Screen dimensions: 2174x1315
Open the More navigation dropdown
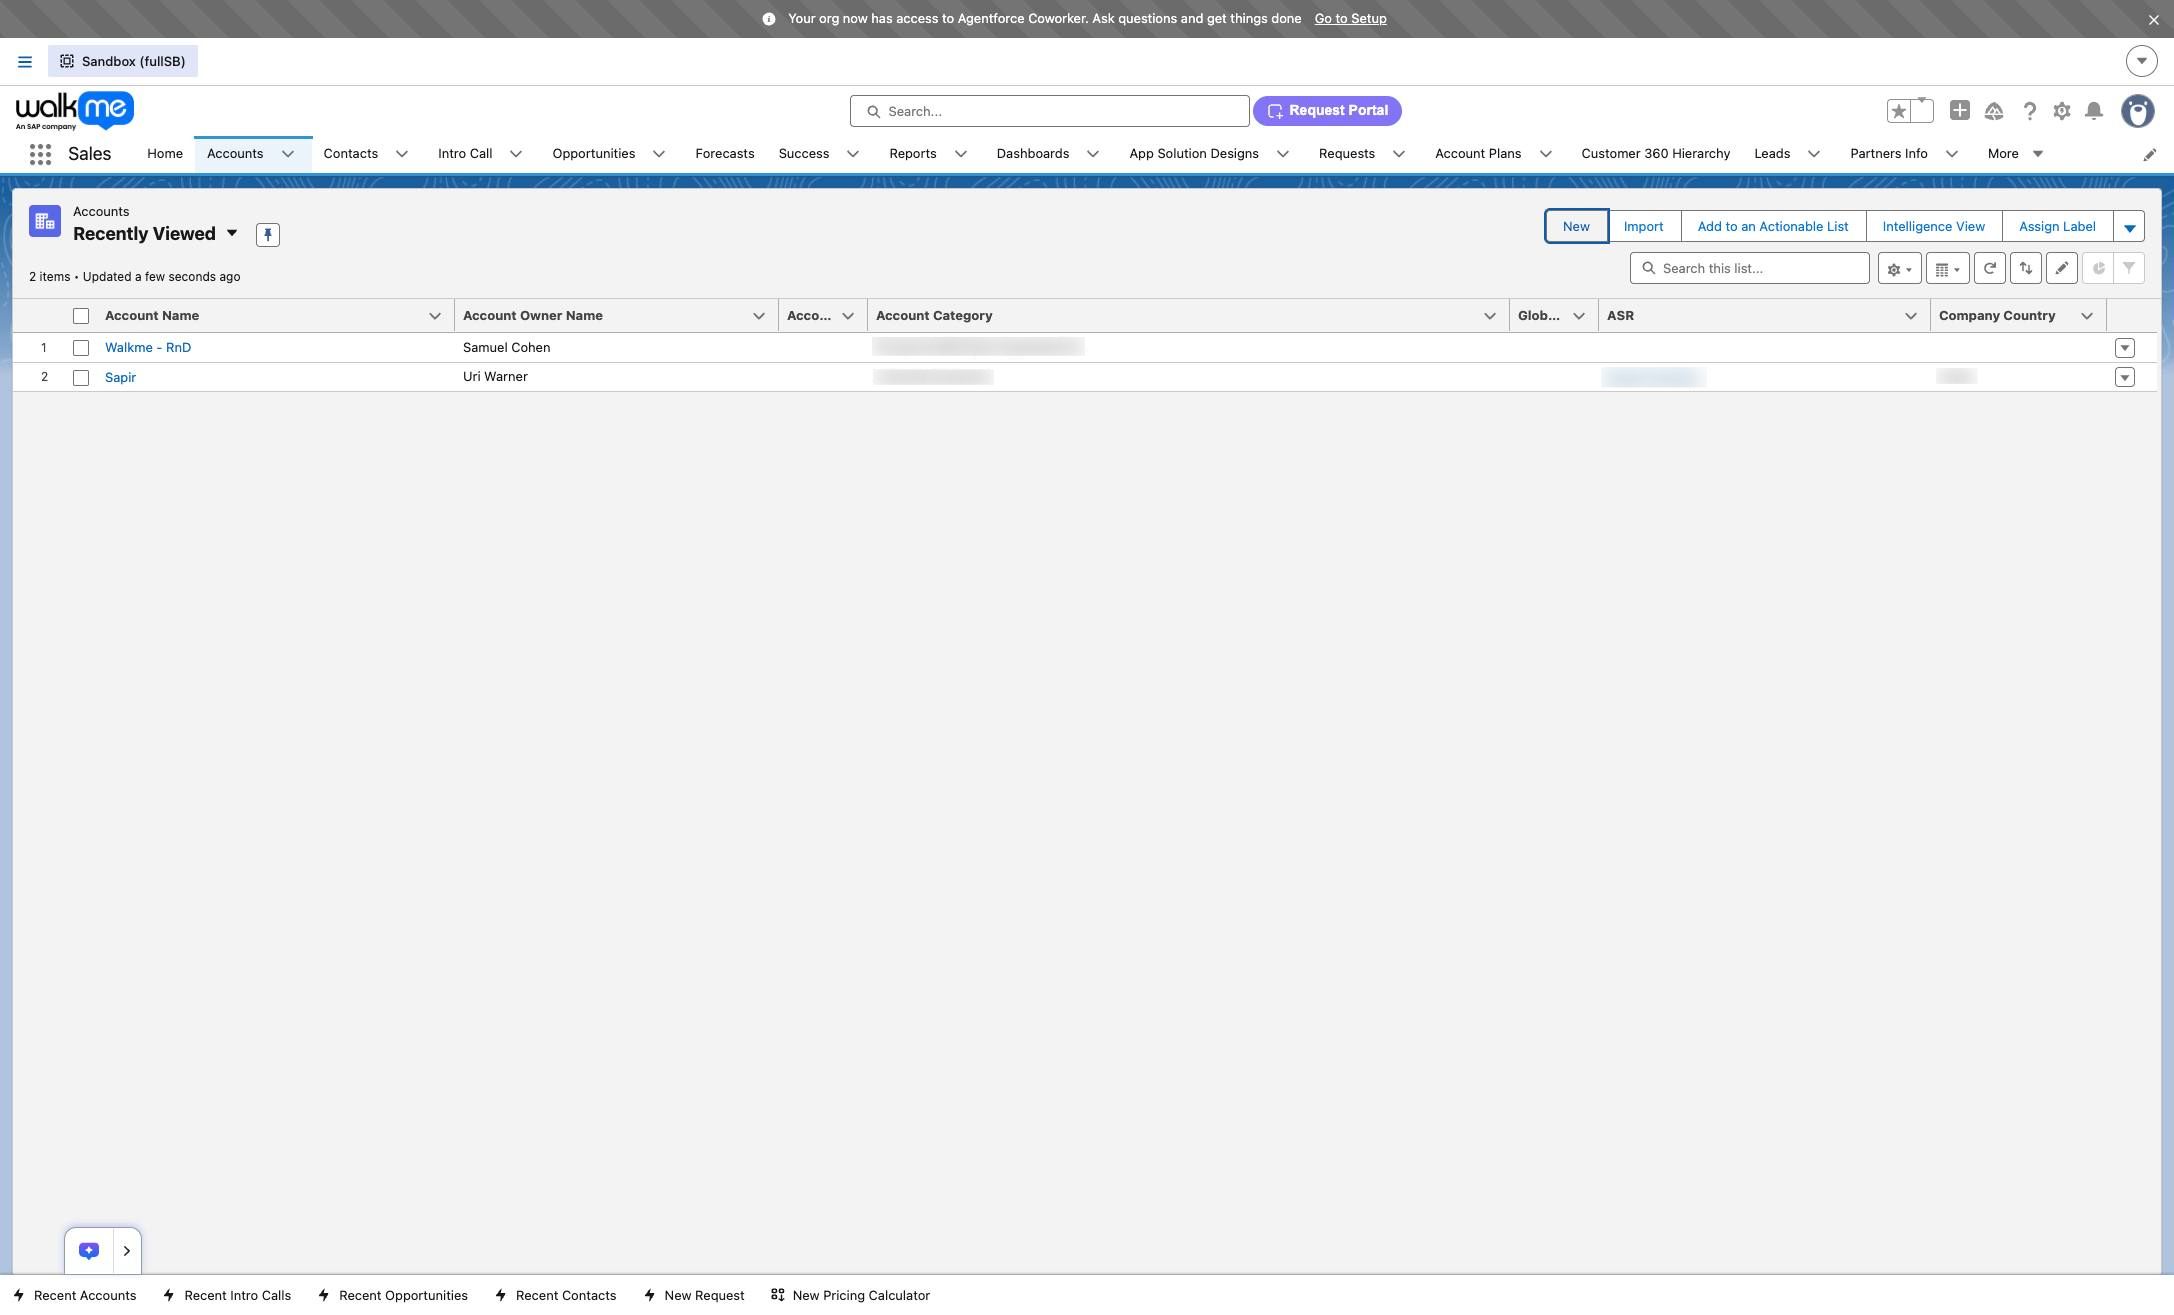2015,154
